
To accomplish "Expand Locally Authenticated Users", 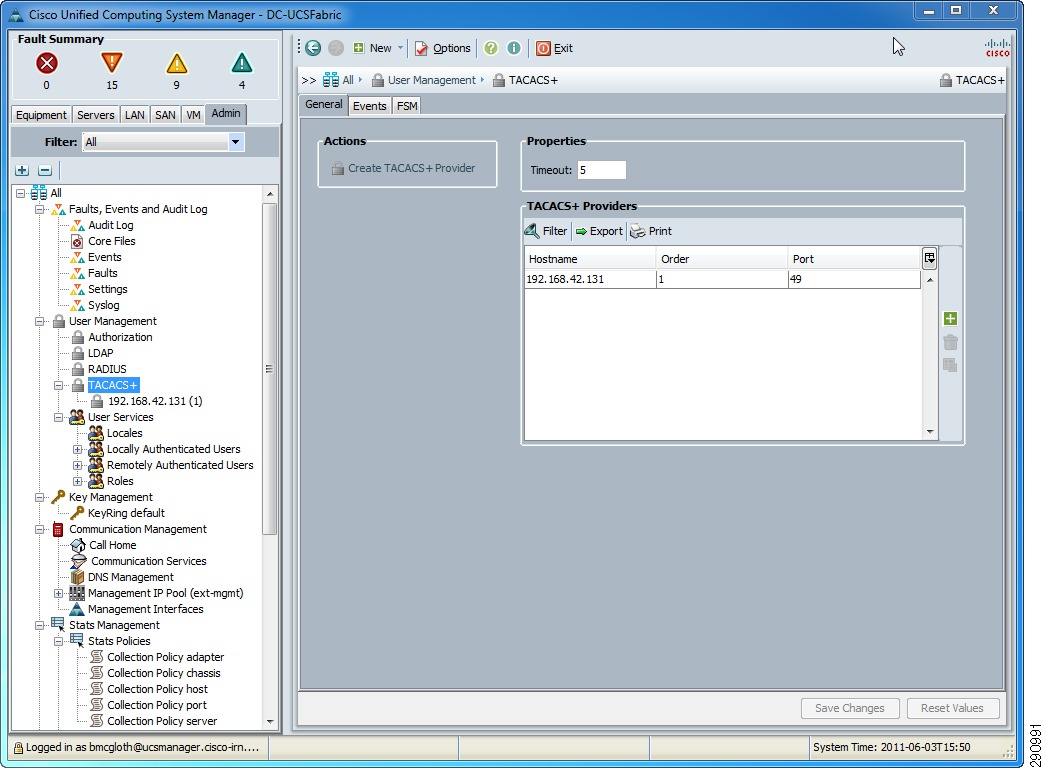I will [x=78, y=449].
